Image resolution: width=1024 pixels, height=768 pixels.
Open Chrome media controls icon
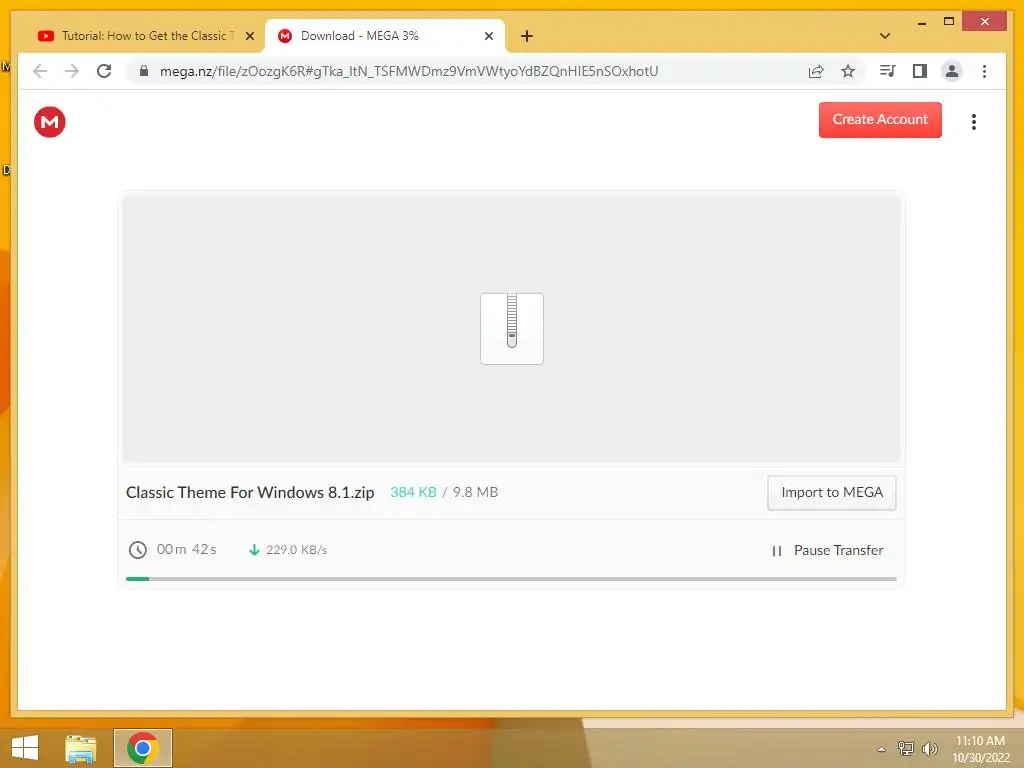[x=887, y=71]
